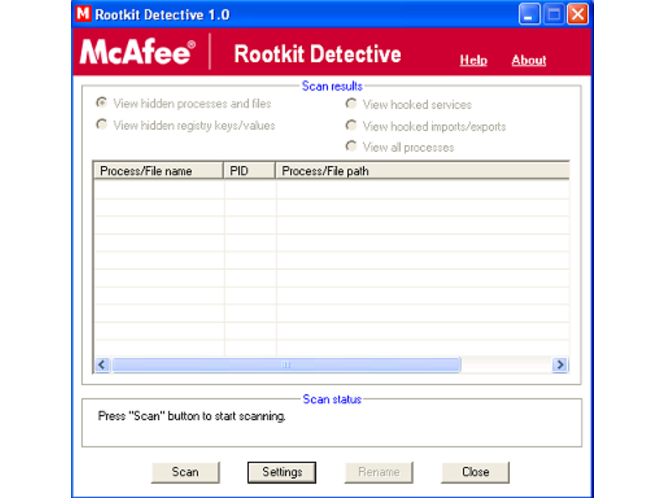Click the Rename button

tap(379, 472)
